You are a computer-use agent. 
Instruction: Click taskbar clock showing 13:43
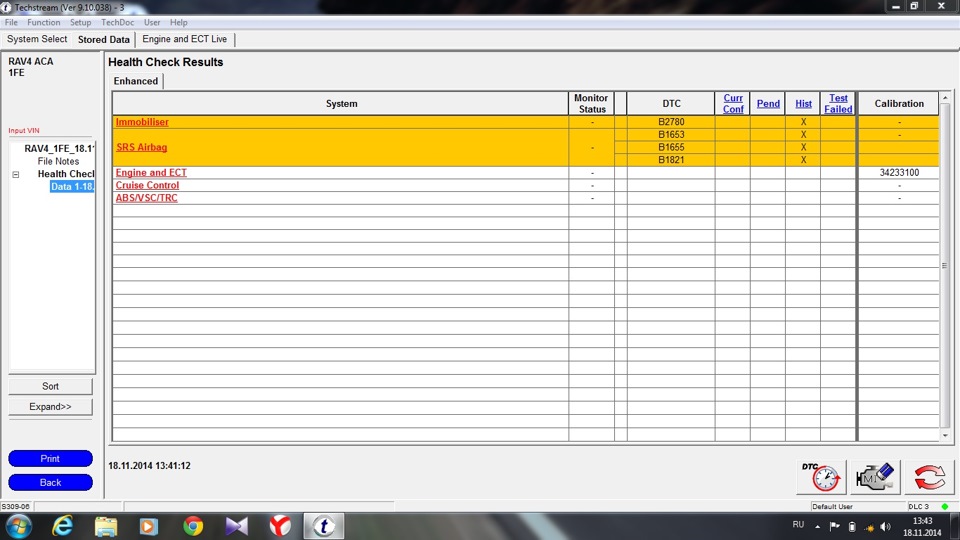[922, 527]
